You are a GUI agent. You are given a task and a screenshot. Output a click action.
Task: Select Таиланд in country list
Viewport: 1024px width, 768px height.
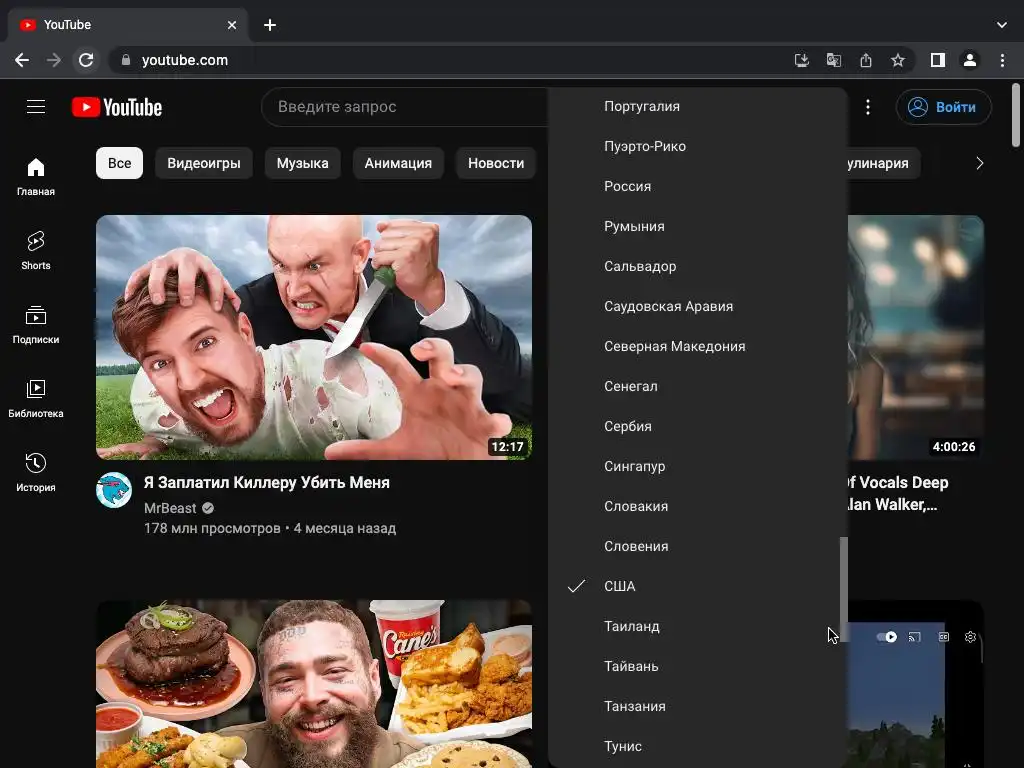tap(697, 626)
